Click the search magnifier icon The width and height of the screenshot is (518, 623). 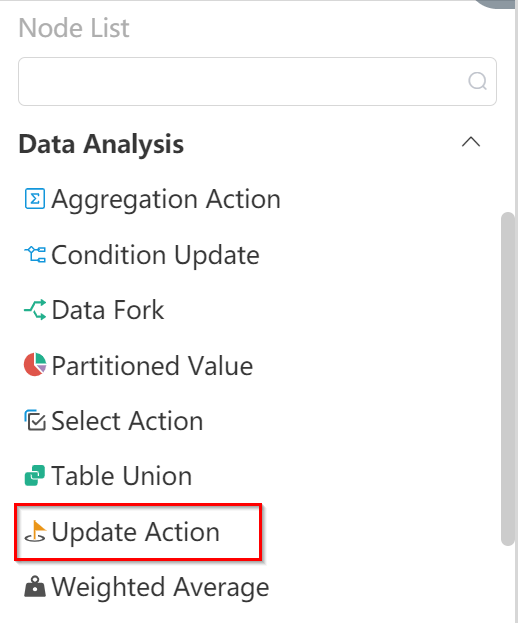pyautogui.click(x=477, y=81)
